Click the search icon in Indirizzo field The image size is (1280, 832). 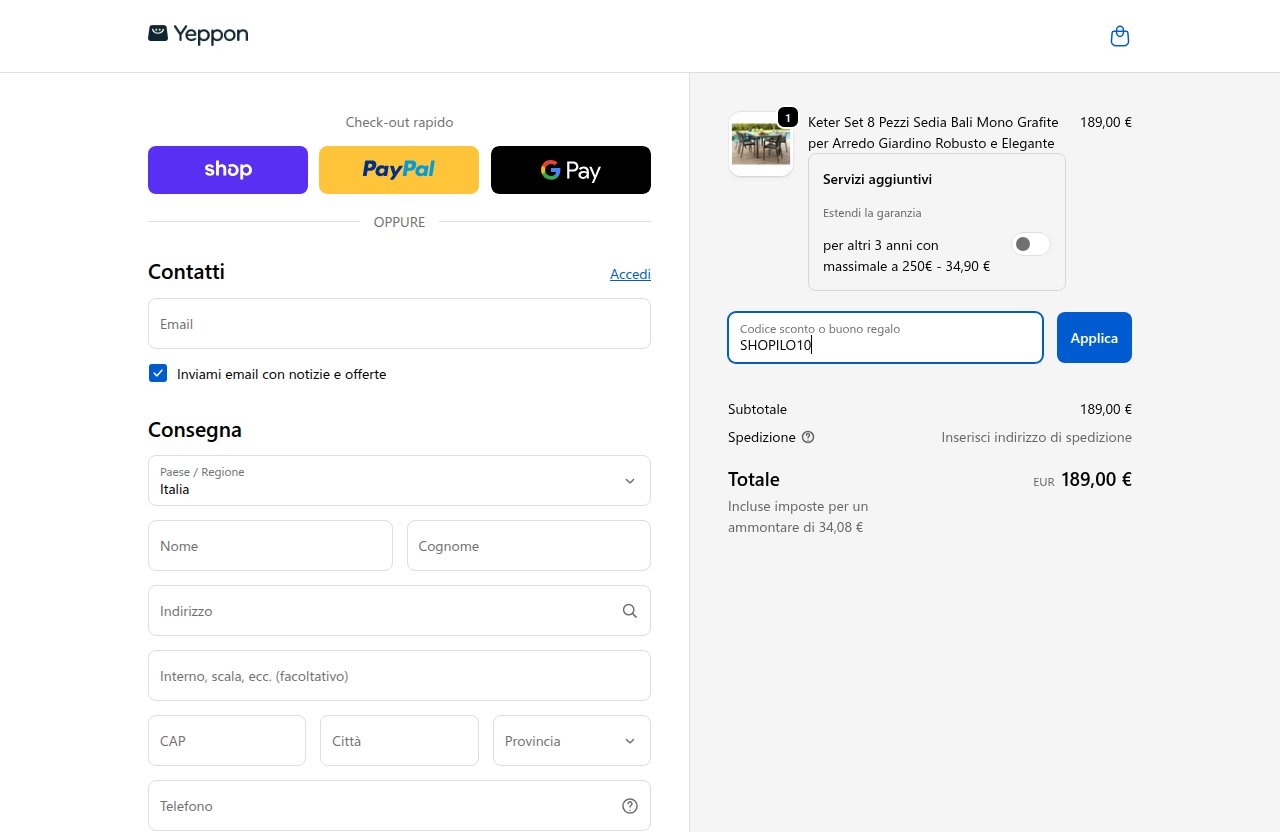coord(629,611)
